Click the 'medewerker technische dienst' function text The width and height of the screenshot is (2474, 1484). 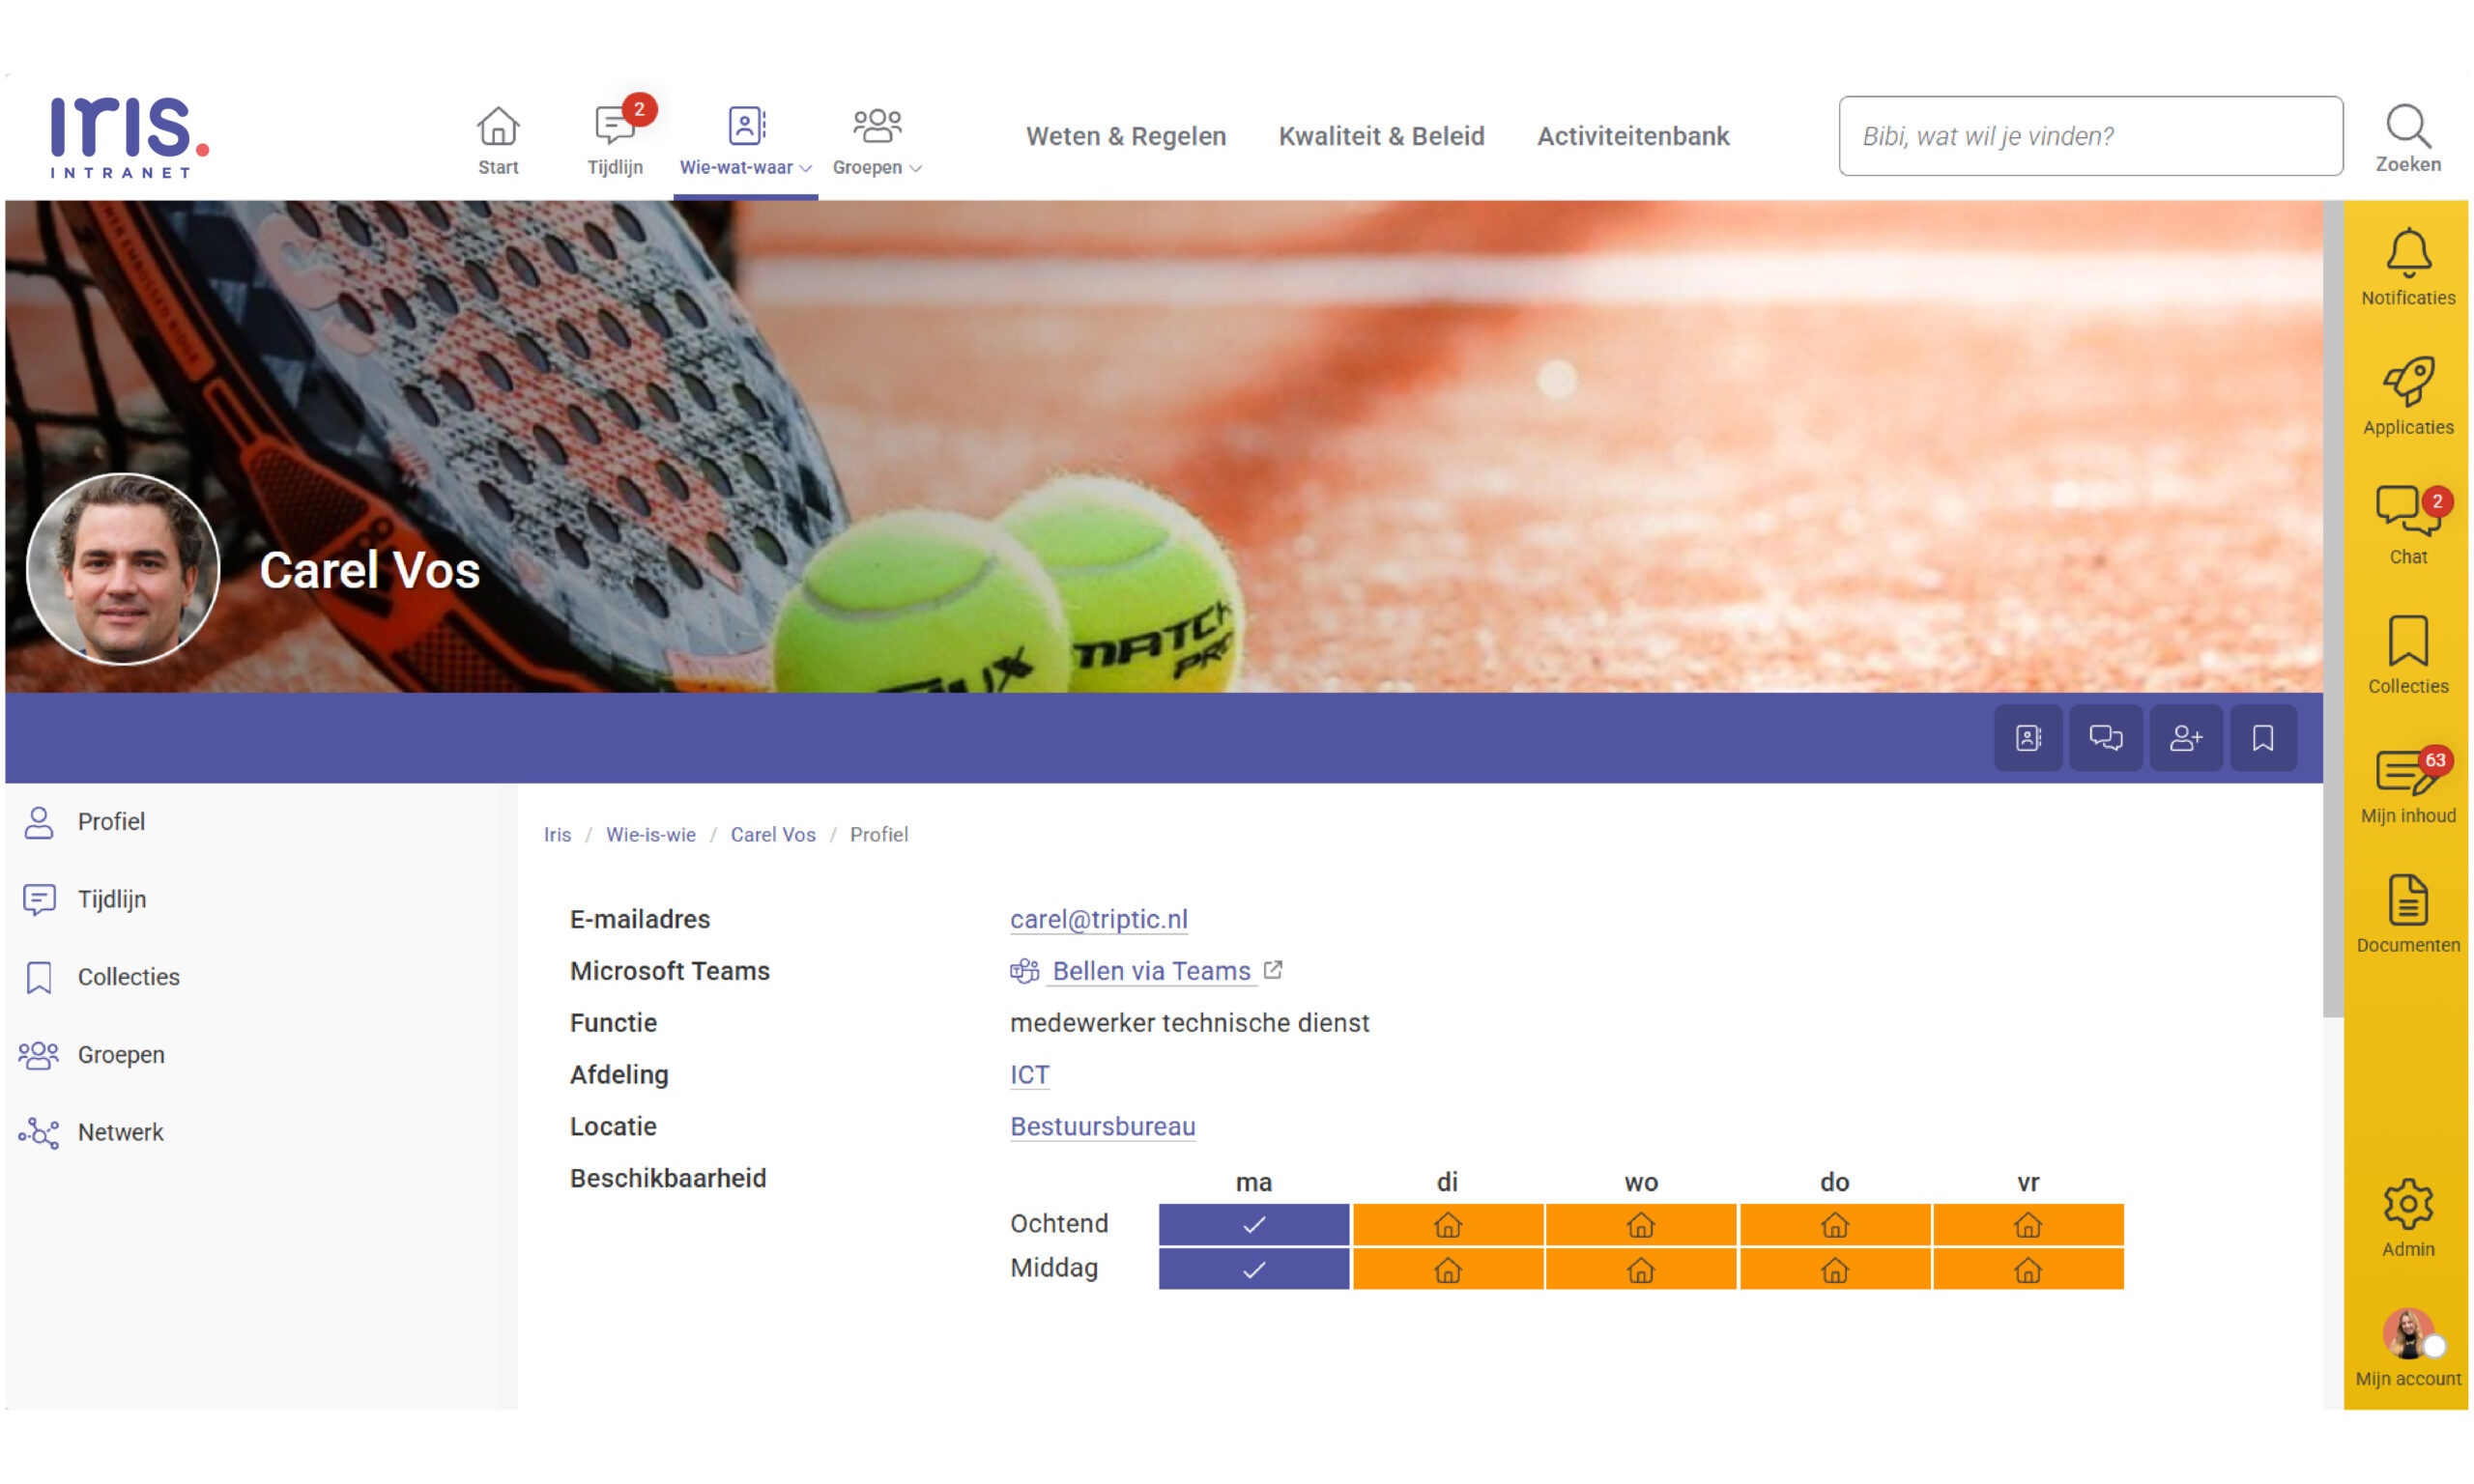(1189, 1023)
